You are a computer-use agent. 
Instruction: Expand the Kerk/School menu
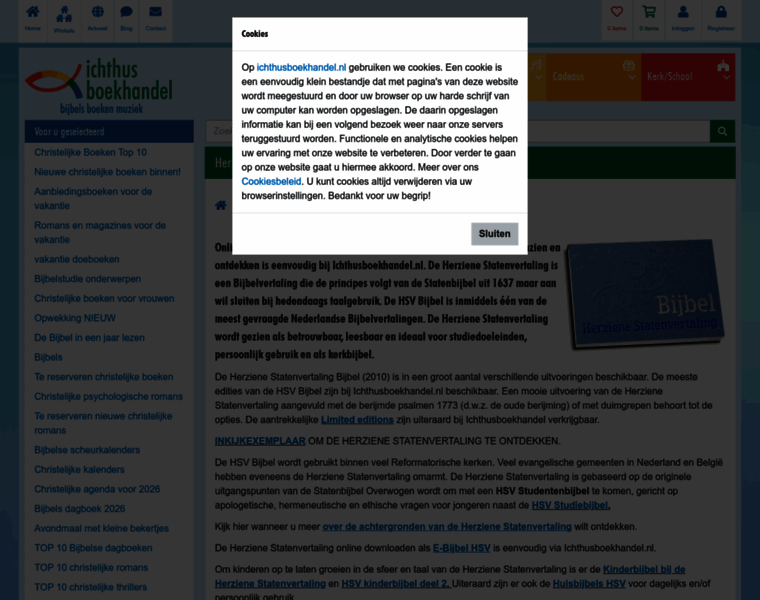688,77
